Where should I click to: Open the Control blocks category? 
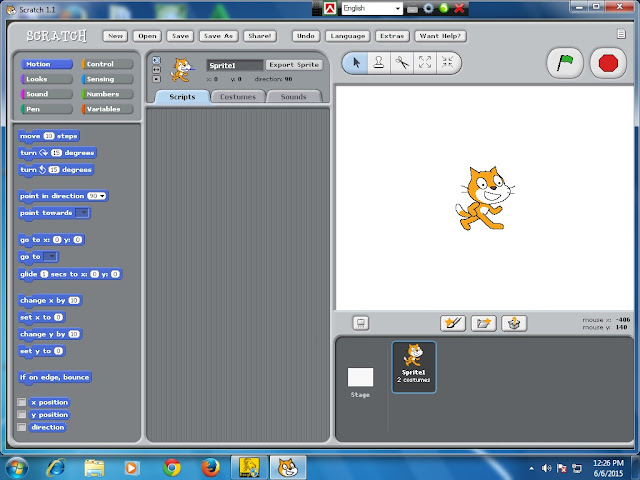[x=107, y=64]
